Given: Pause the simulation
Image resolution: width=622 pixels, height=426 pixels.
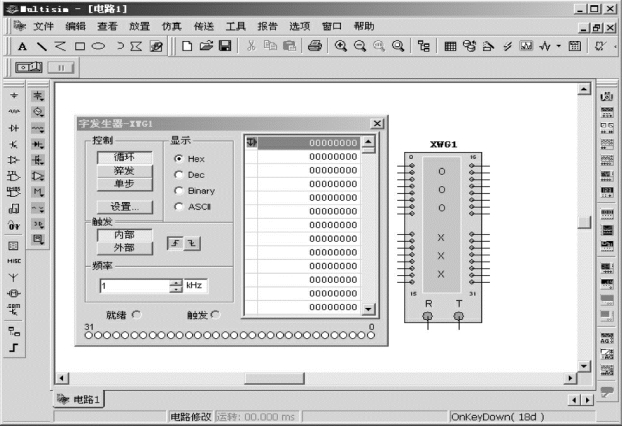Looking at the screenshot, I should tap(61, 67).
